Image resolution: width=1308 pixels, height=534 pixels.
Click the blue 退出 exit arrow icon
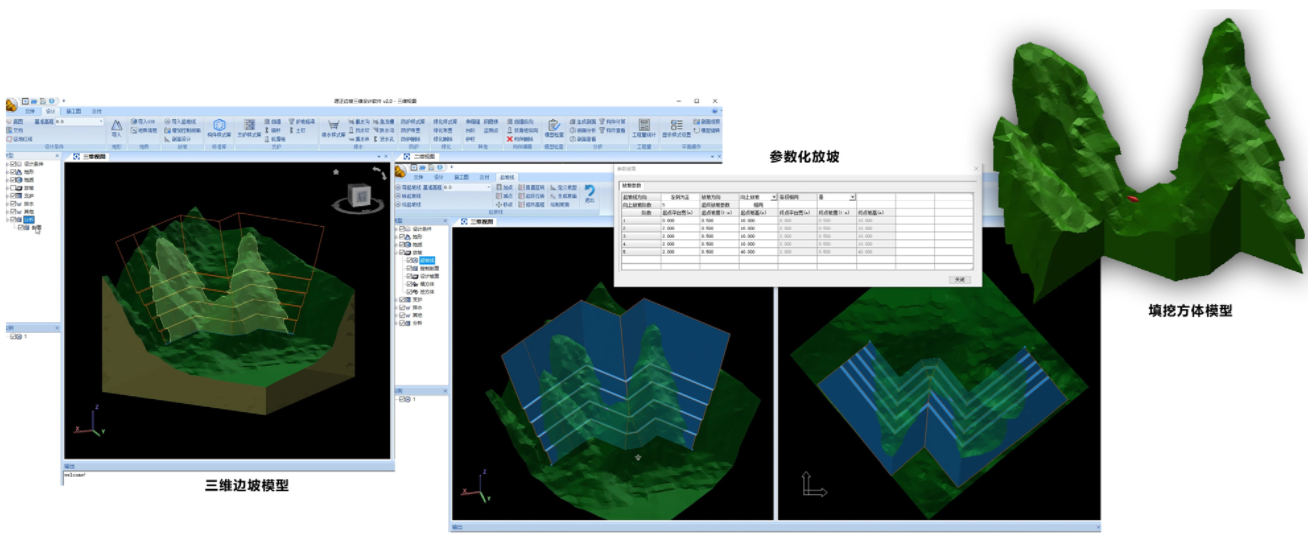pyautogui.click(x=589, y=192)
